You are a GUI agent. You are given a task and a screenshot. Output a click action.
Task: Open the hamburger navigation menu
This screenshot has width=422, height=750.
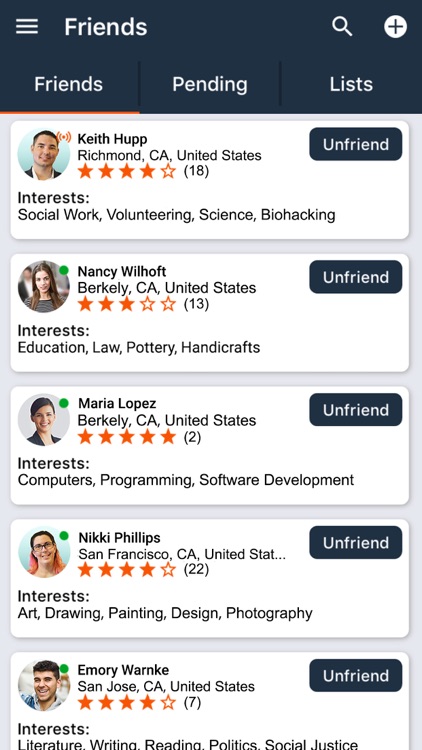point(27,26)
